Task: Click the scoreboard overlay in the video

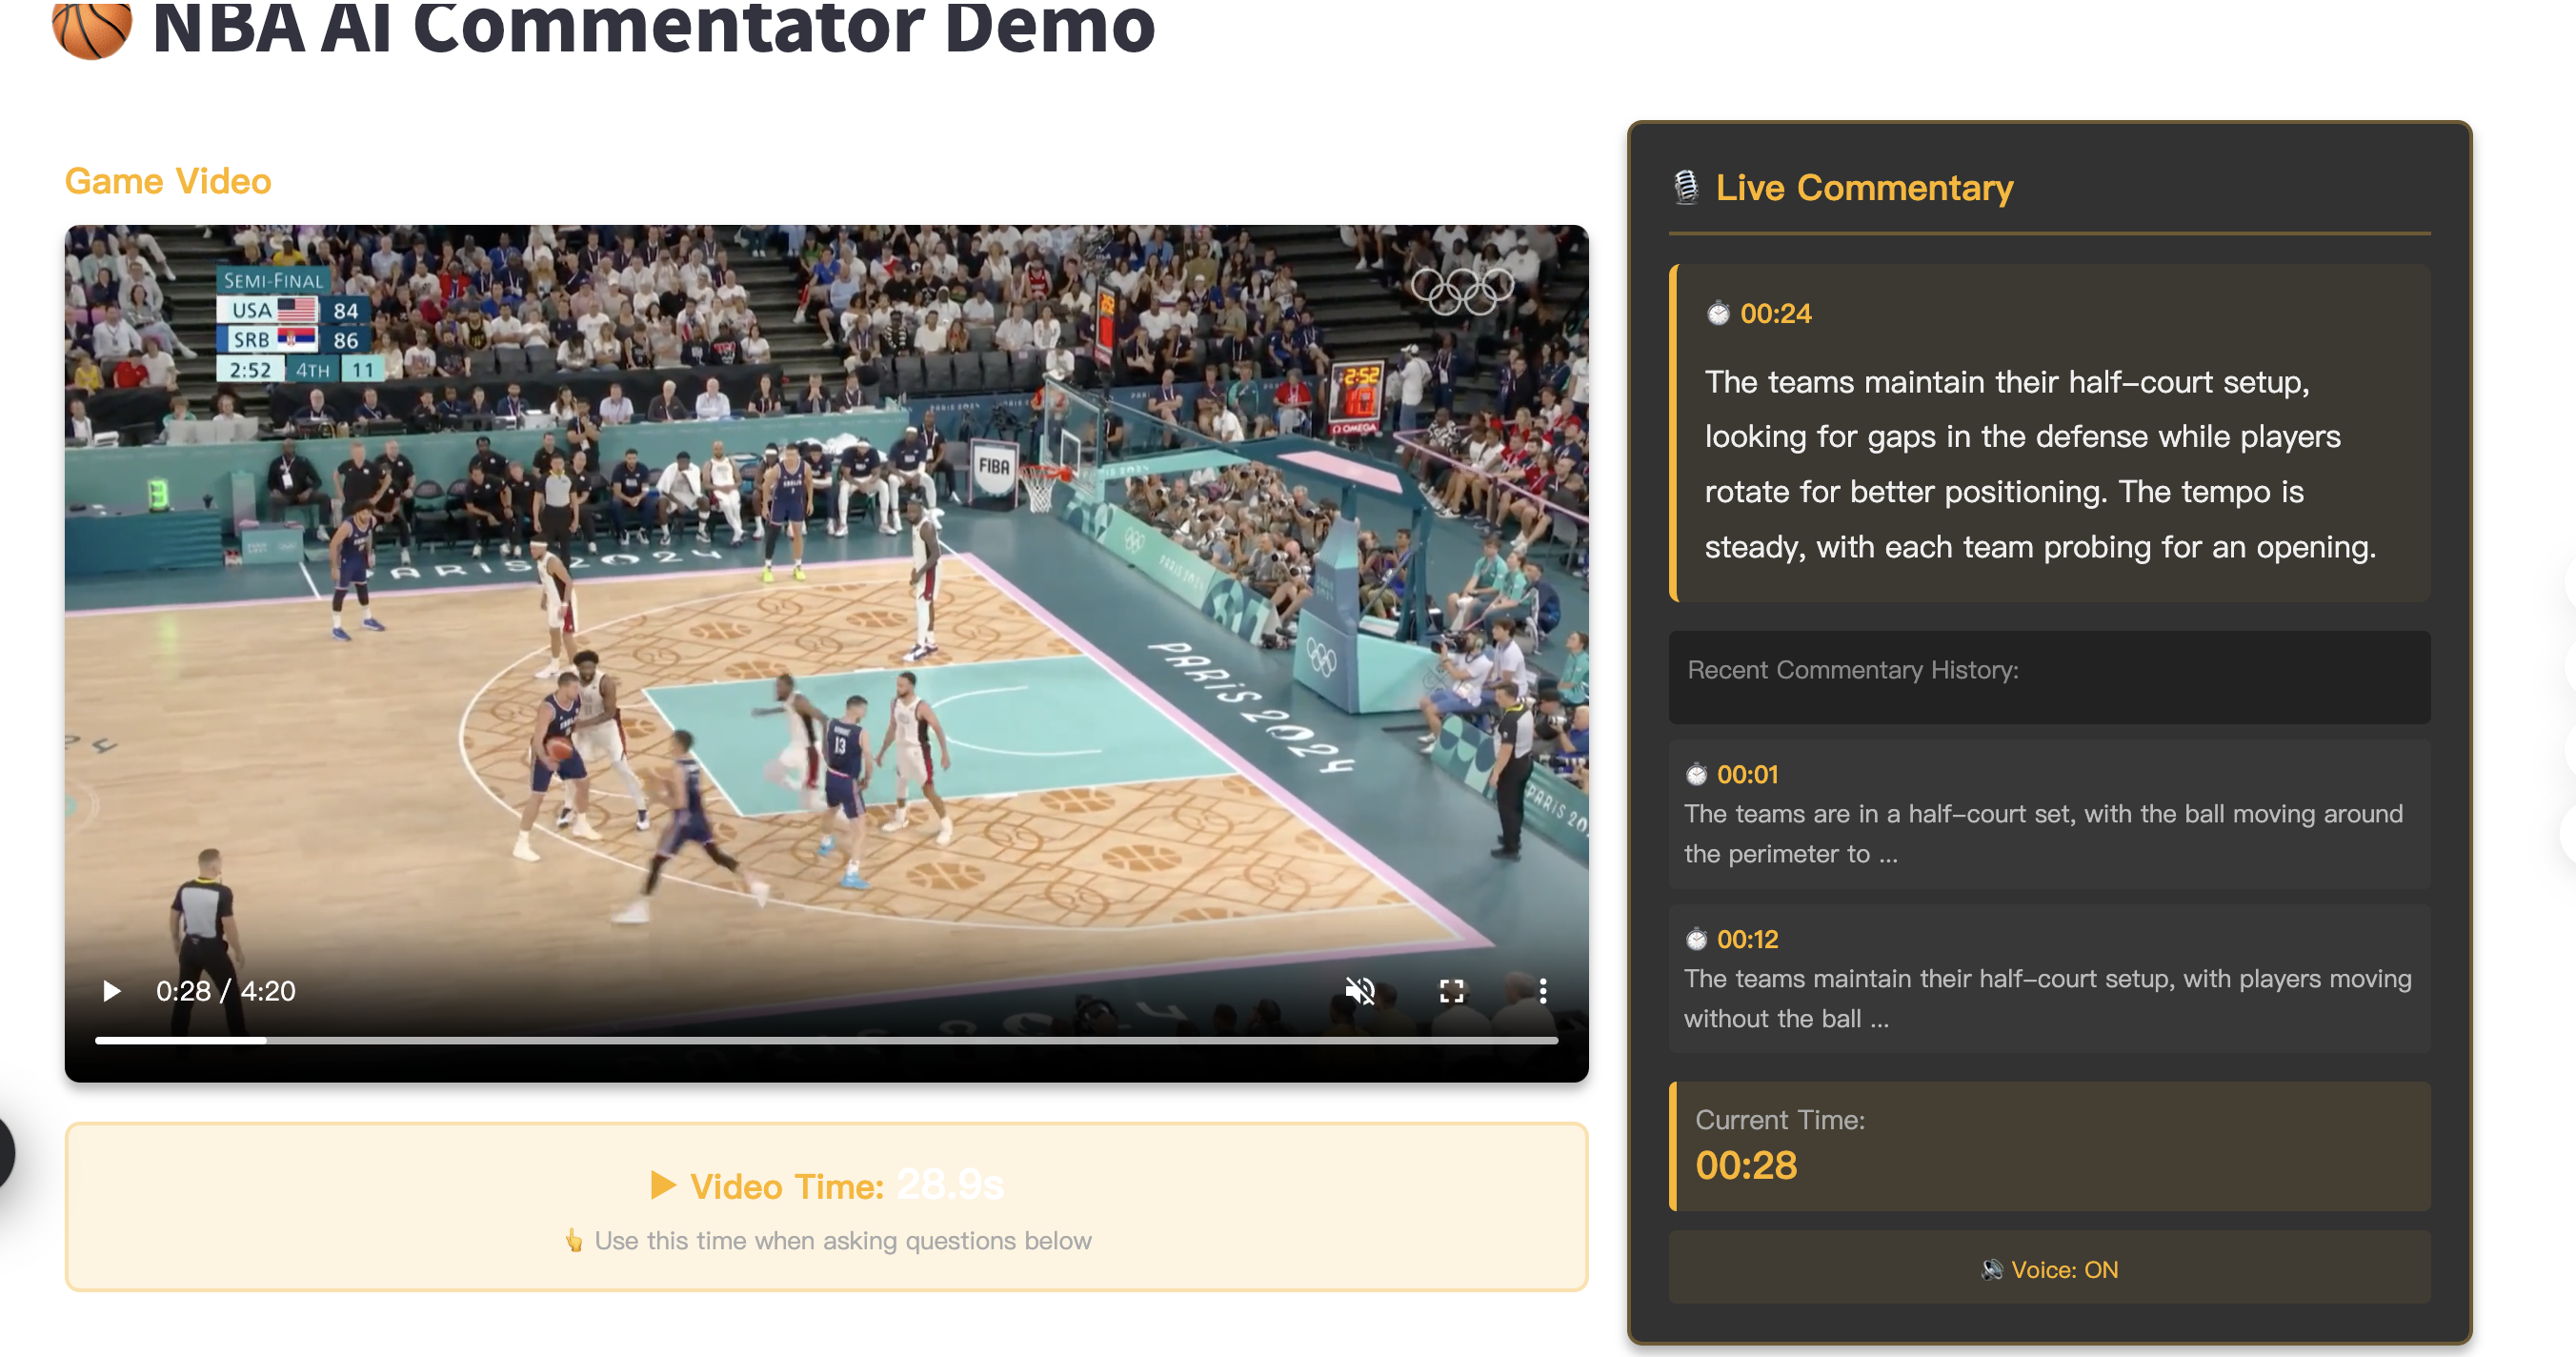Action: (300, 325)
